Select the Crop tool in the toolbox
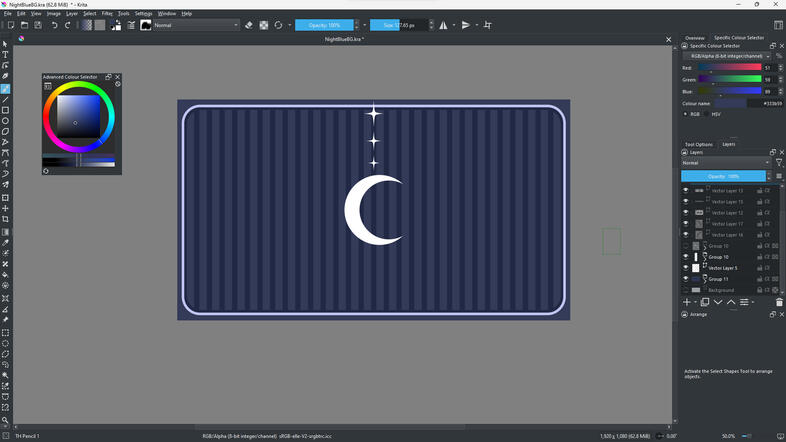 [x=5, y=219]
